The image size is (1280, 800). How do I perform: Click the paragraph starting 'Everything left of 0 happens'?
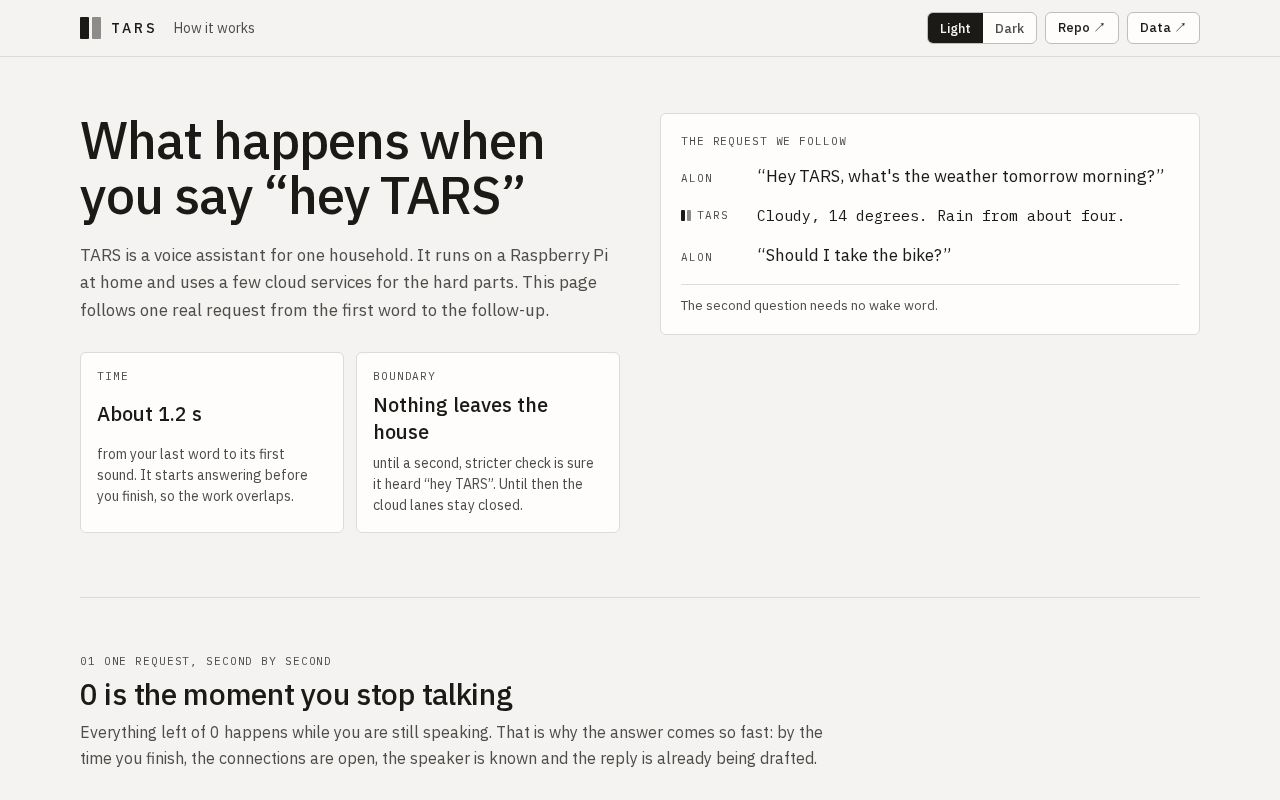coord(451,745)
